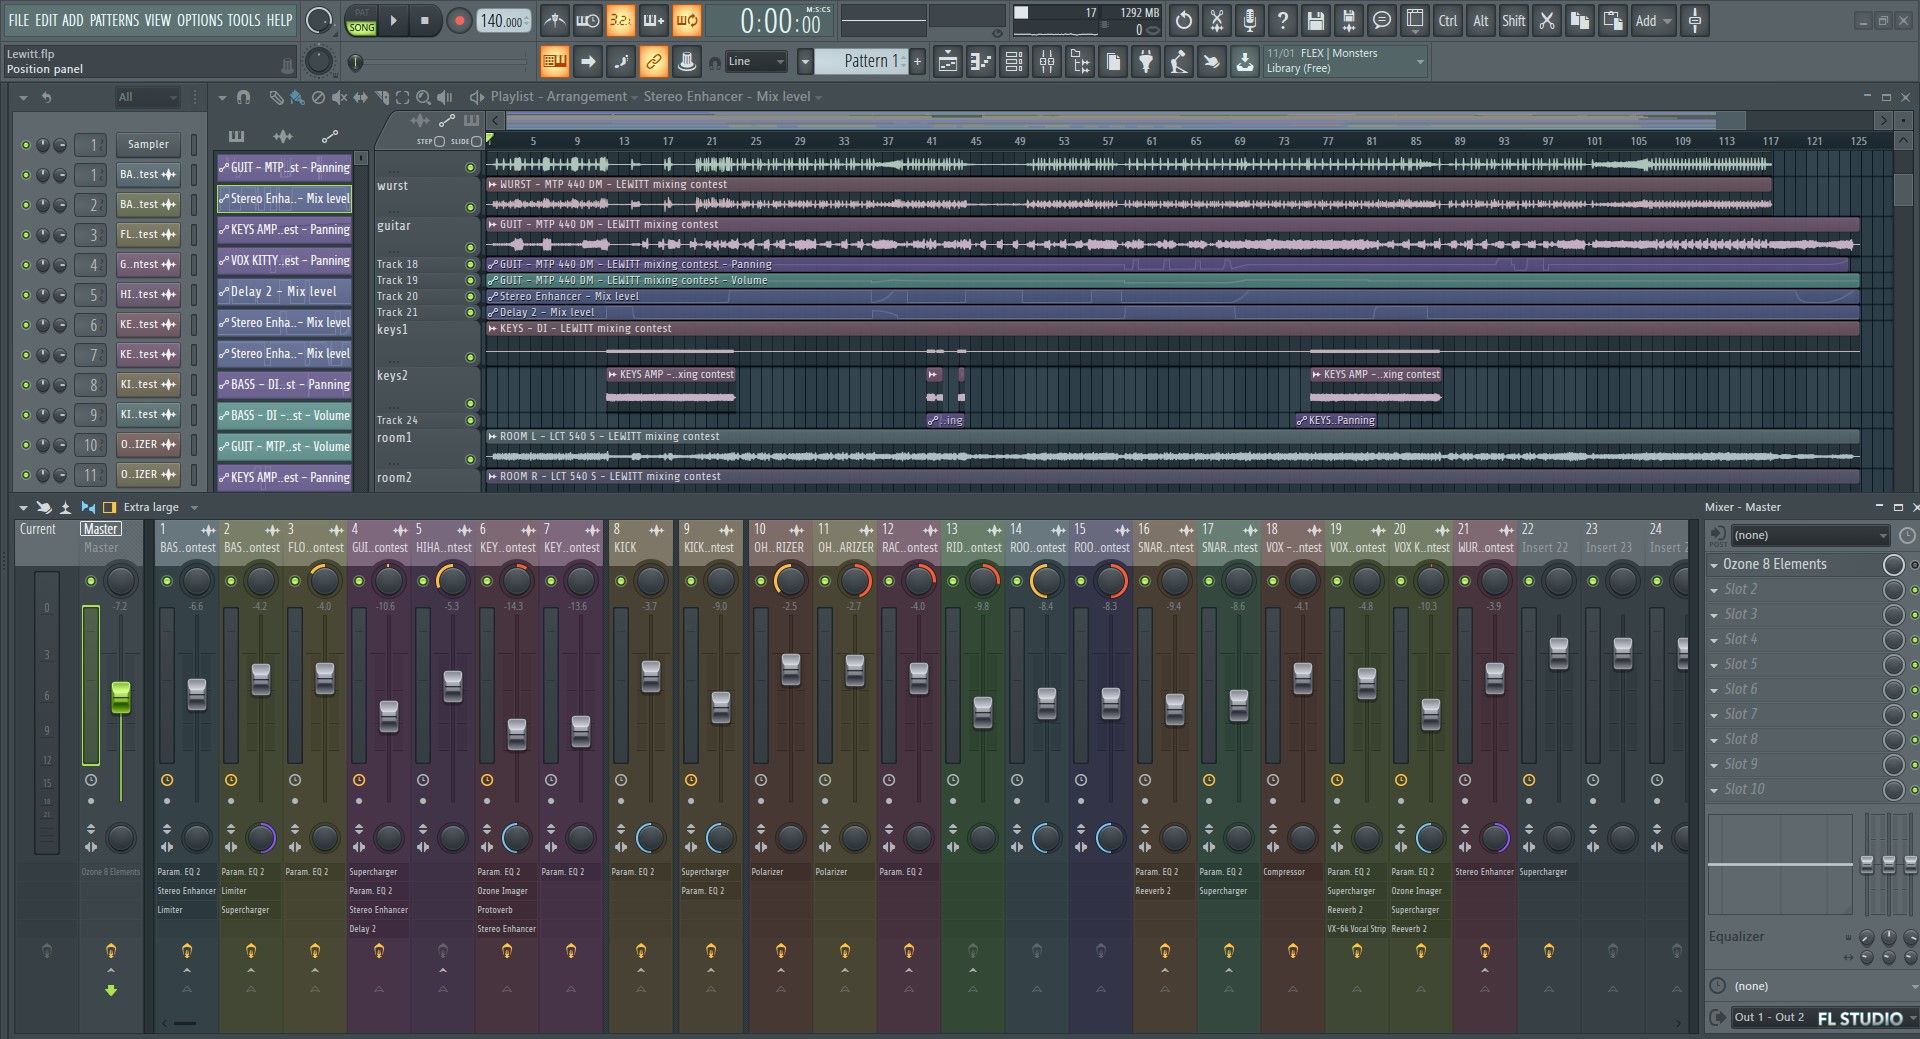The width and height of the screenshot is (1920, 1039).
Task: Start playback with the Play button
Action: click(393, 20)
